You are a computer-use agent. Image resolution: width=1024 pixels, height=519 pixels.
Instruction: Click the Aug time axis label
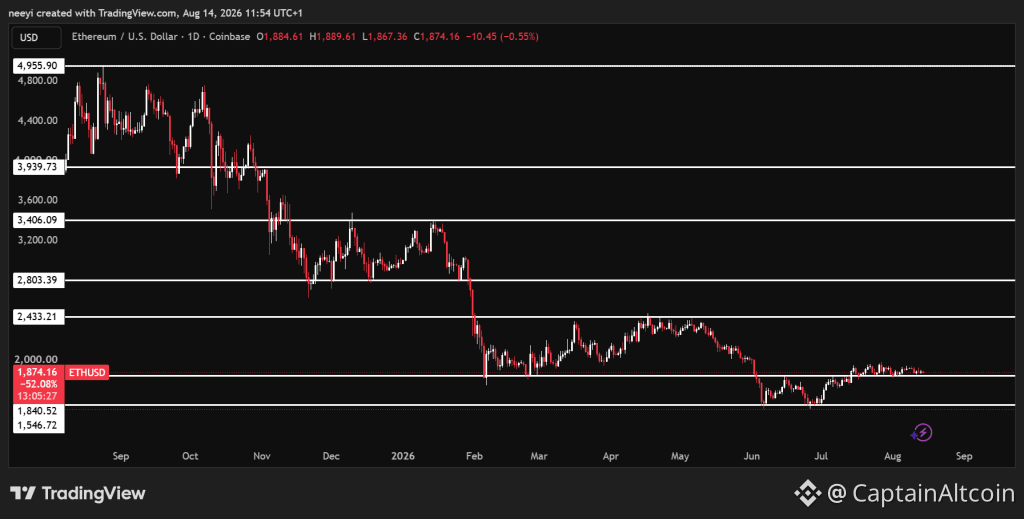(893, 456)
